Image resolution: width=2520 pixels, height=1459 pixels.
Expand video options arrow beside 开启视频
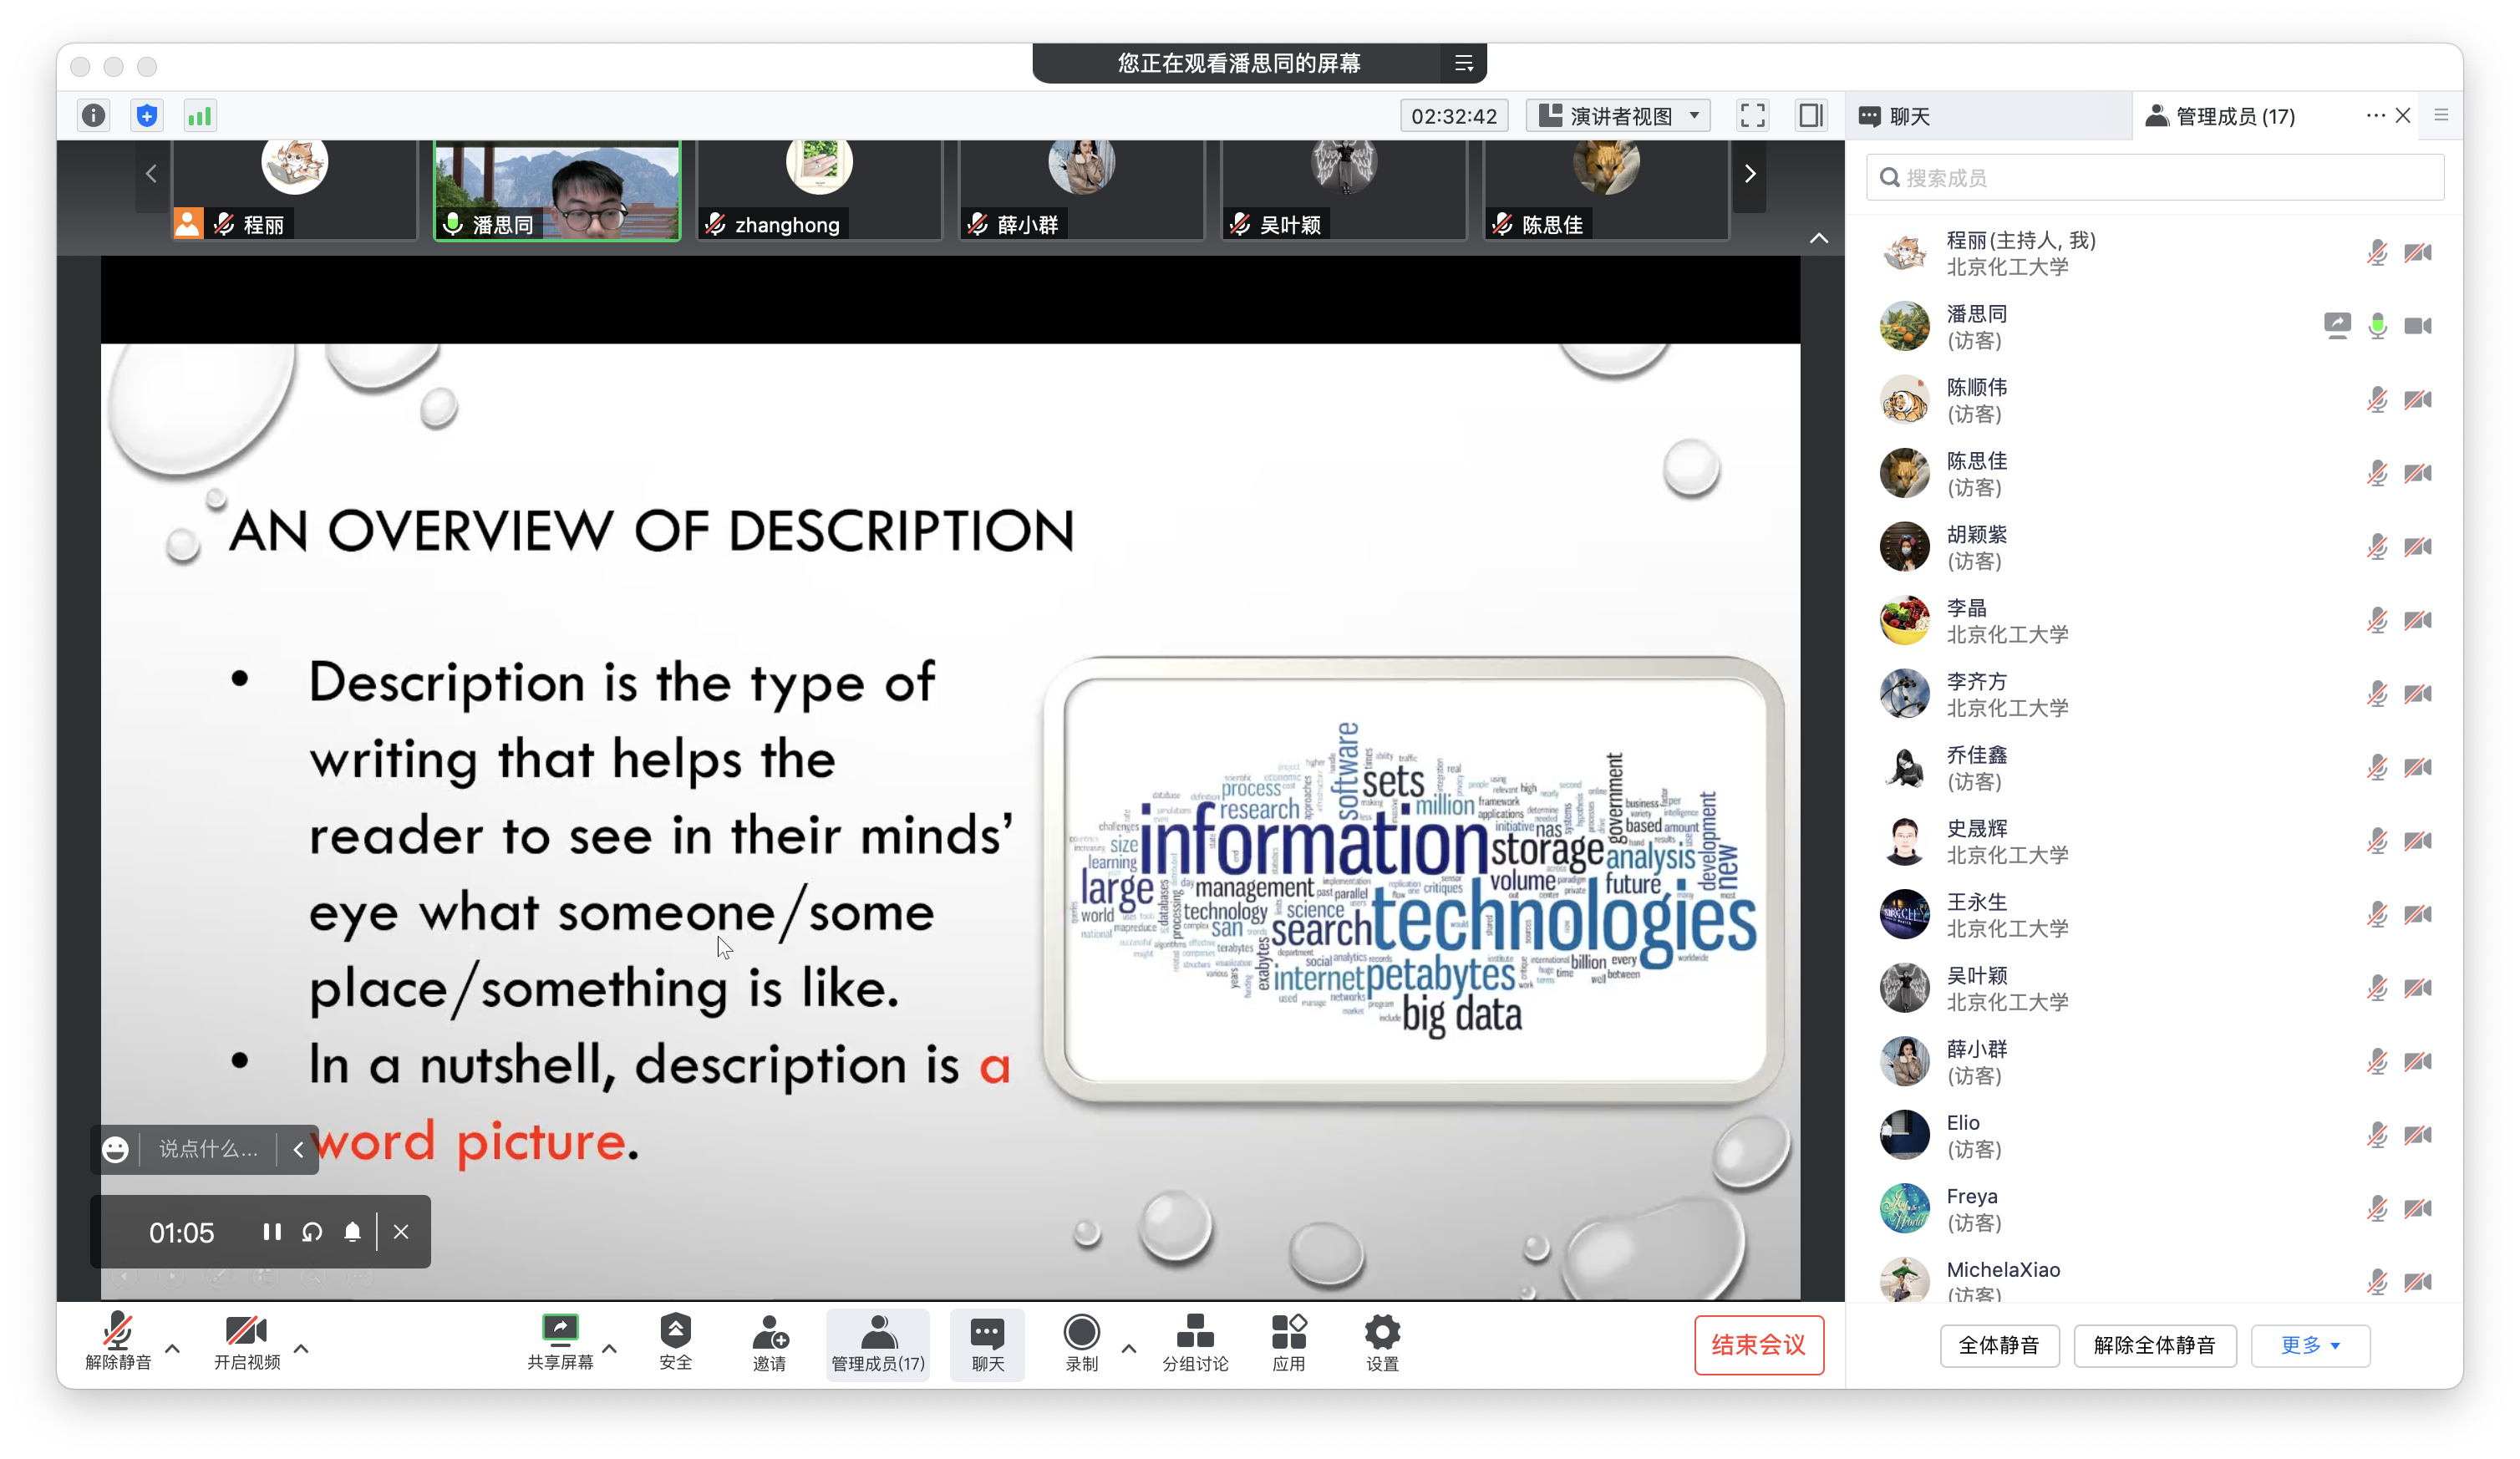(x=300, y=1349)
